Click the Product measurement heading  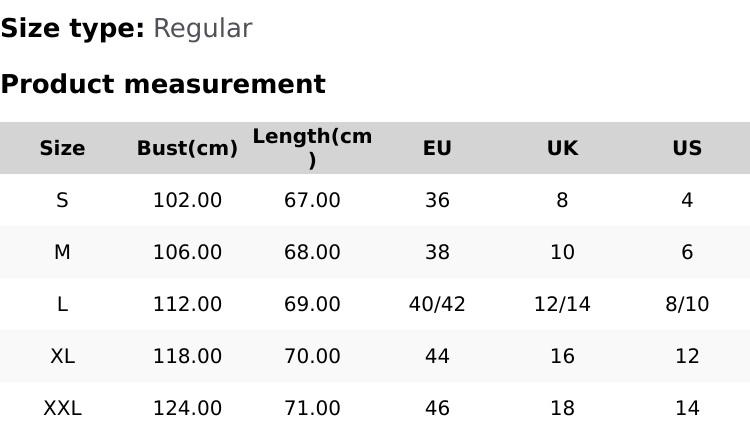pyautogui.click(x=163, y=84)
